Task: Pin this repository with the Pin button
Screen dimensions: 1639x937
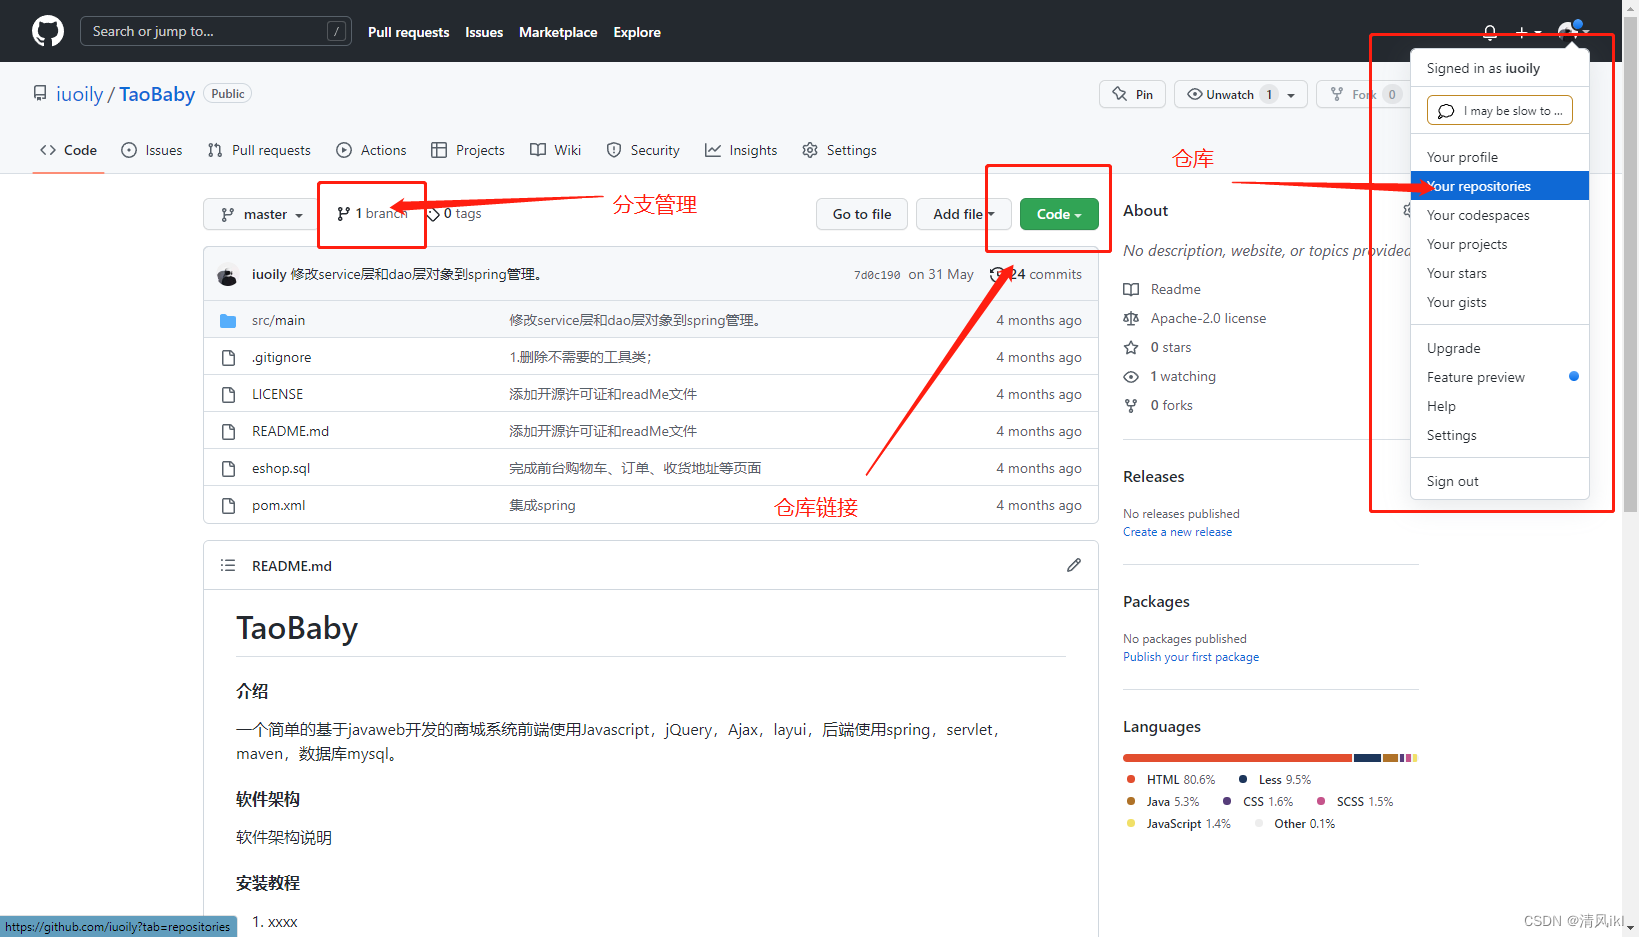Action: (x=1132, y=94)
